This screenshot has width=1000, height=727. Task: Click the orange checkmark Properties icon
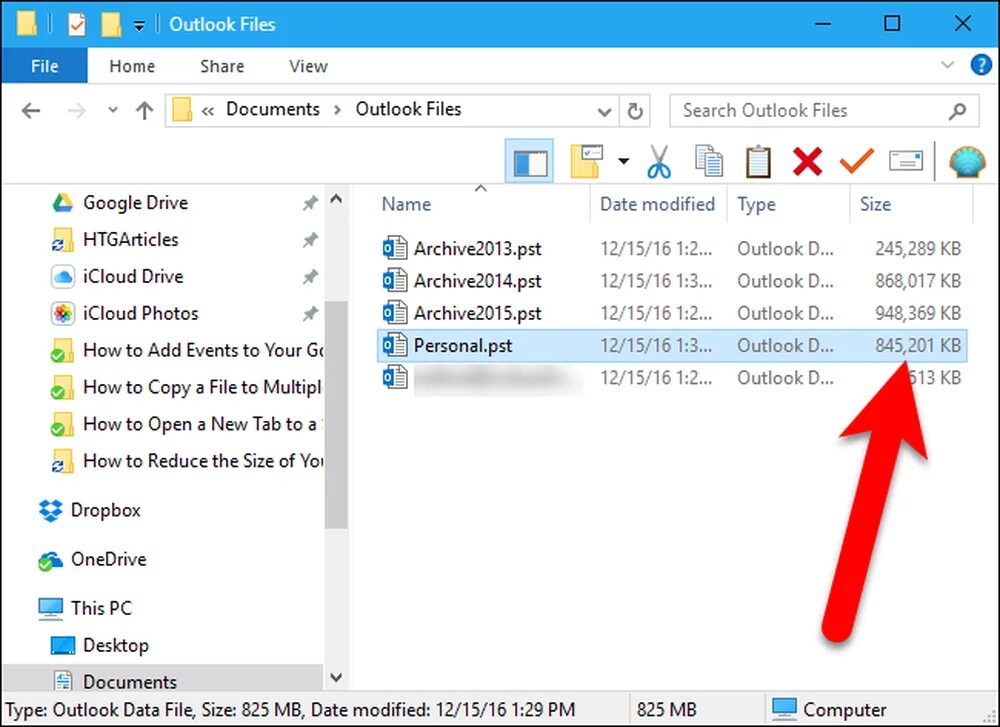857,160
